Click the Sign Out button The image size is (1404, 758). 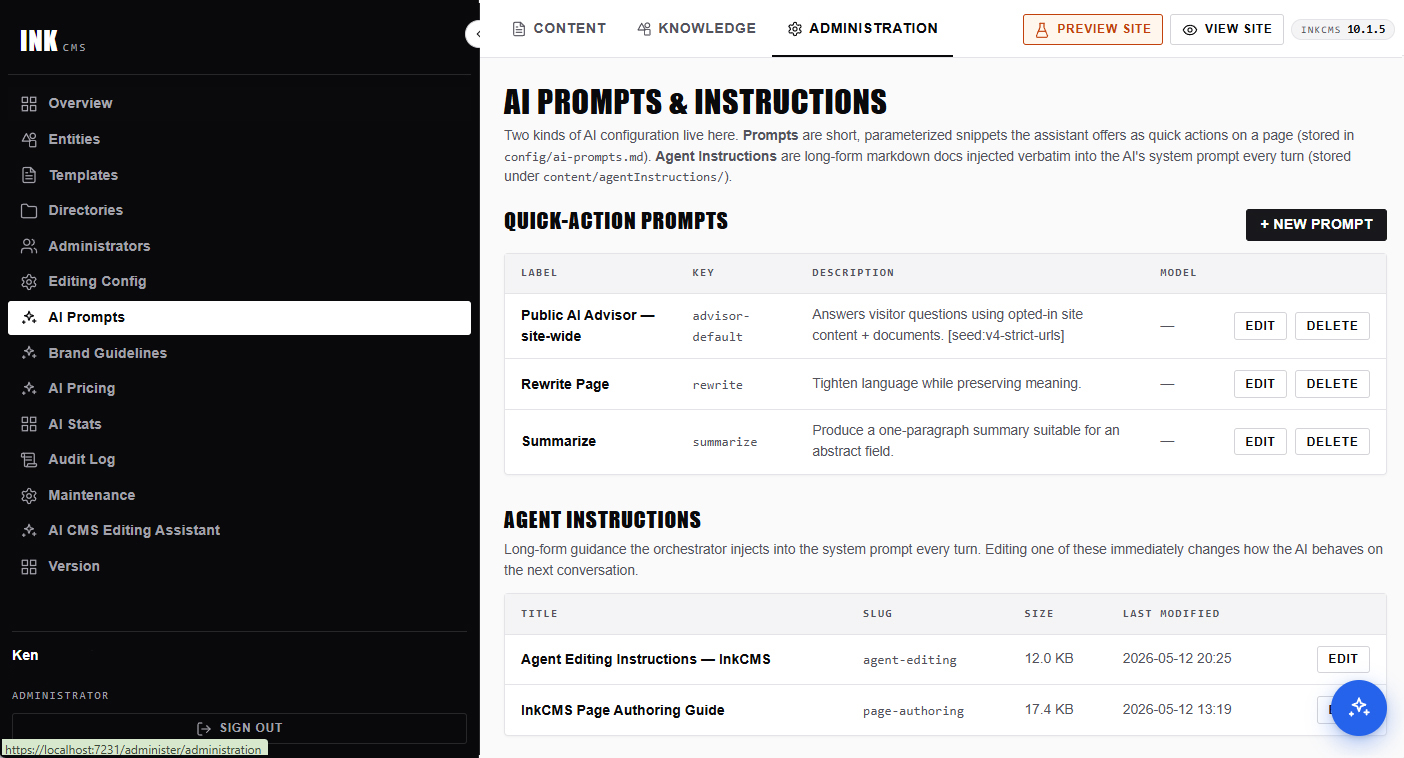click(239, 728)
